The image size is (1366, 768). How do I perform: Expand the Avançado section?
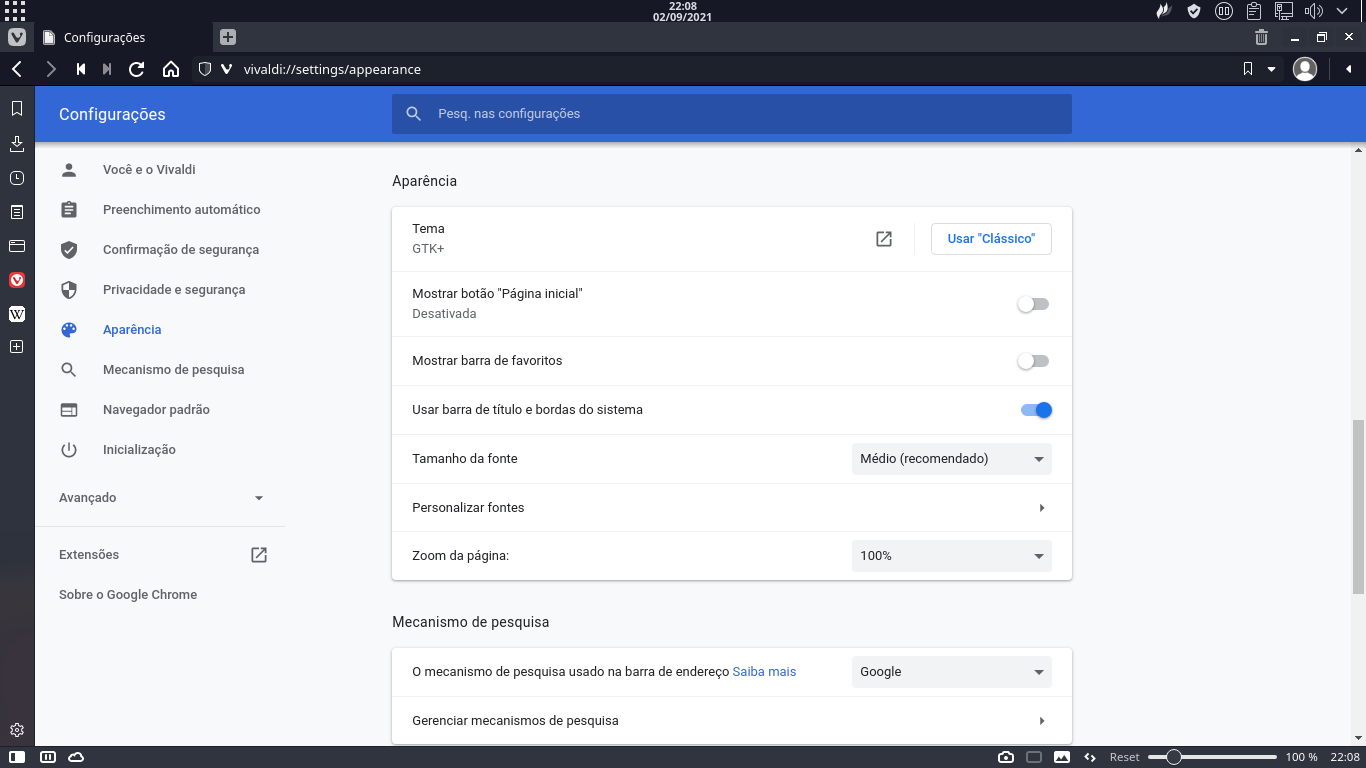tap(160, 498)
